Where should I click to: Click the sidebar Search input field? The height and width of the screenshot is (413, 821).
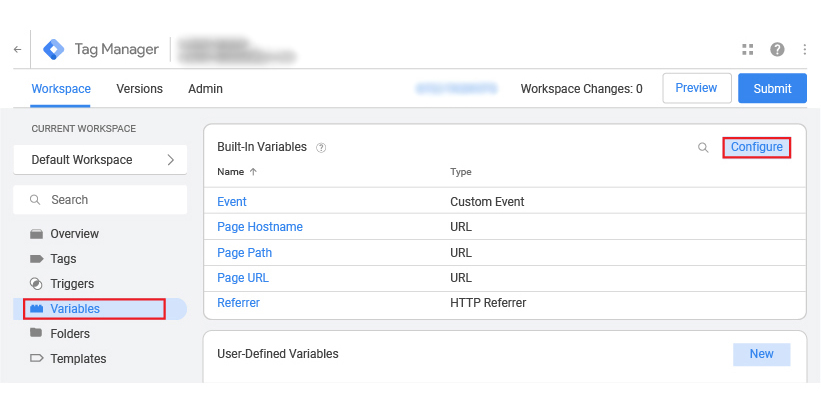(100, 200)
